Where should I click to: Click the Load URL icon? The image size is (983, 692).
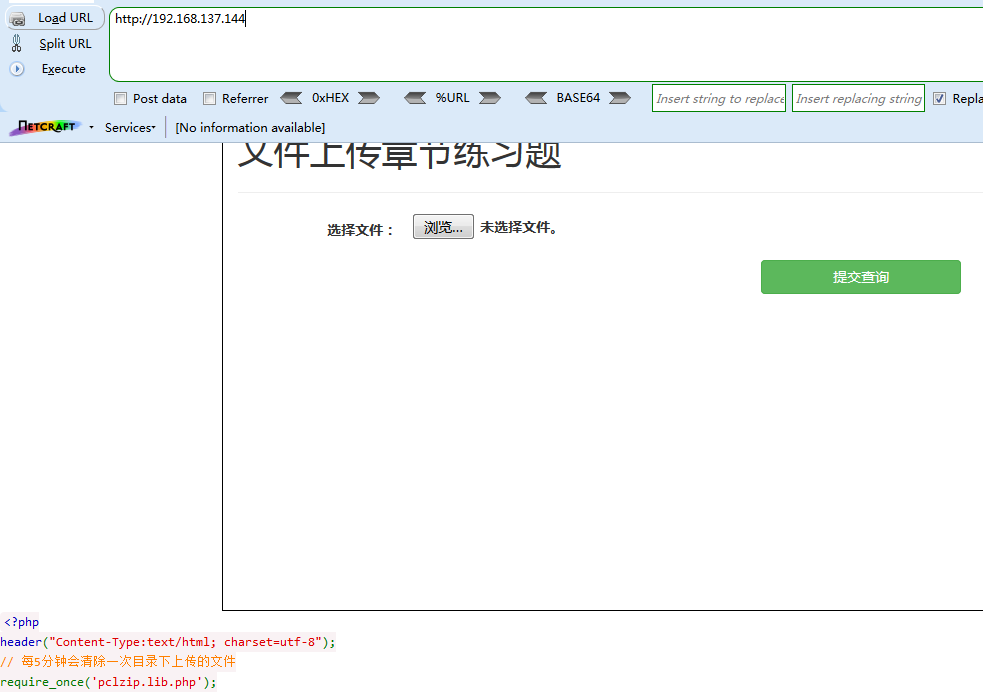[17, 18]
